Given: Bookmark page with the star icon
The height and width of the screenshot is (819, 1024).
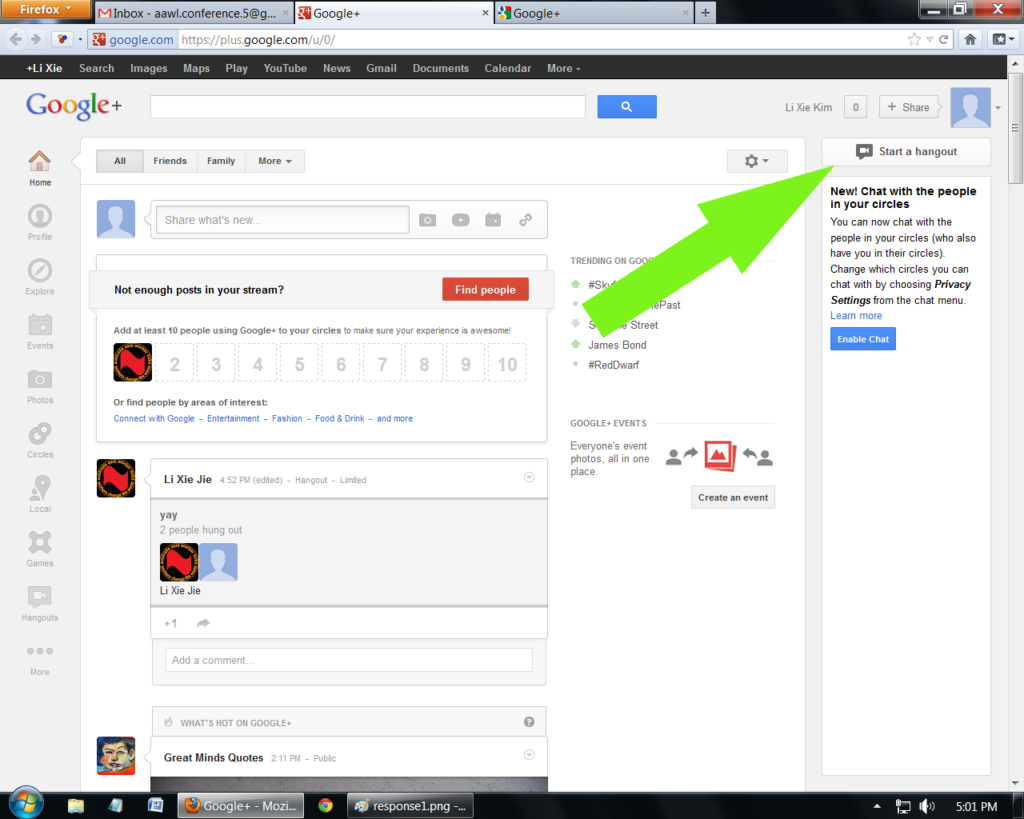Looking at the screenshot, I should (914, 40).
